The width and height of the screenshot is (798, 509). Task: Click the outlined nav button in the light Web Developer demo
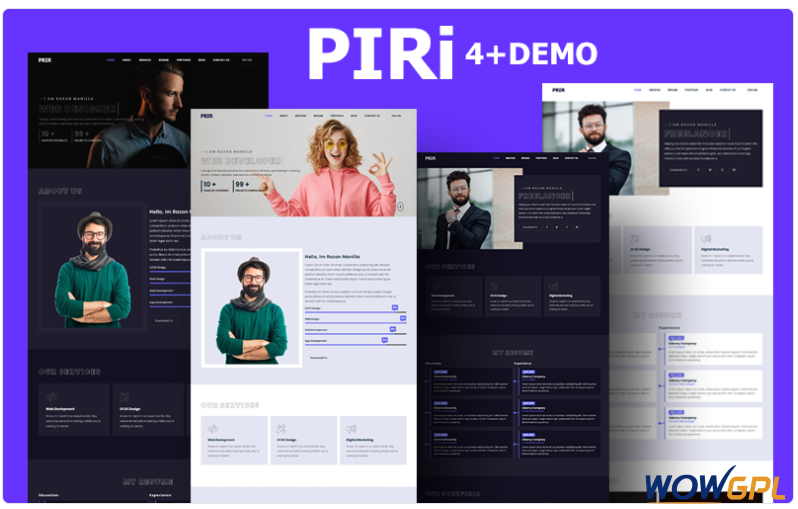(x=396, y=116)
